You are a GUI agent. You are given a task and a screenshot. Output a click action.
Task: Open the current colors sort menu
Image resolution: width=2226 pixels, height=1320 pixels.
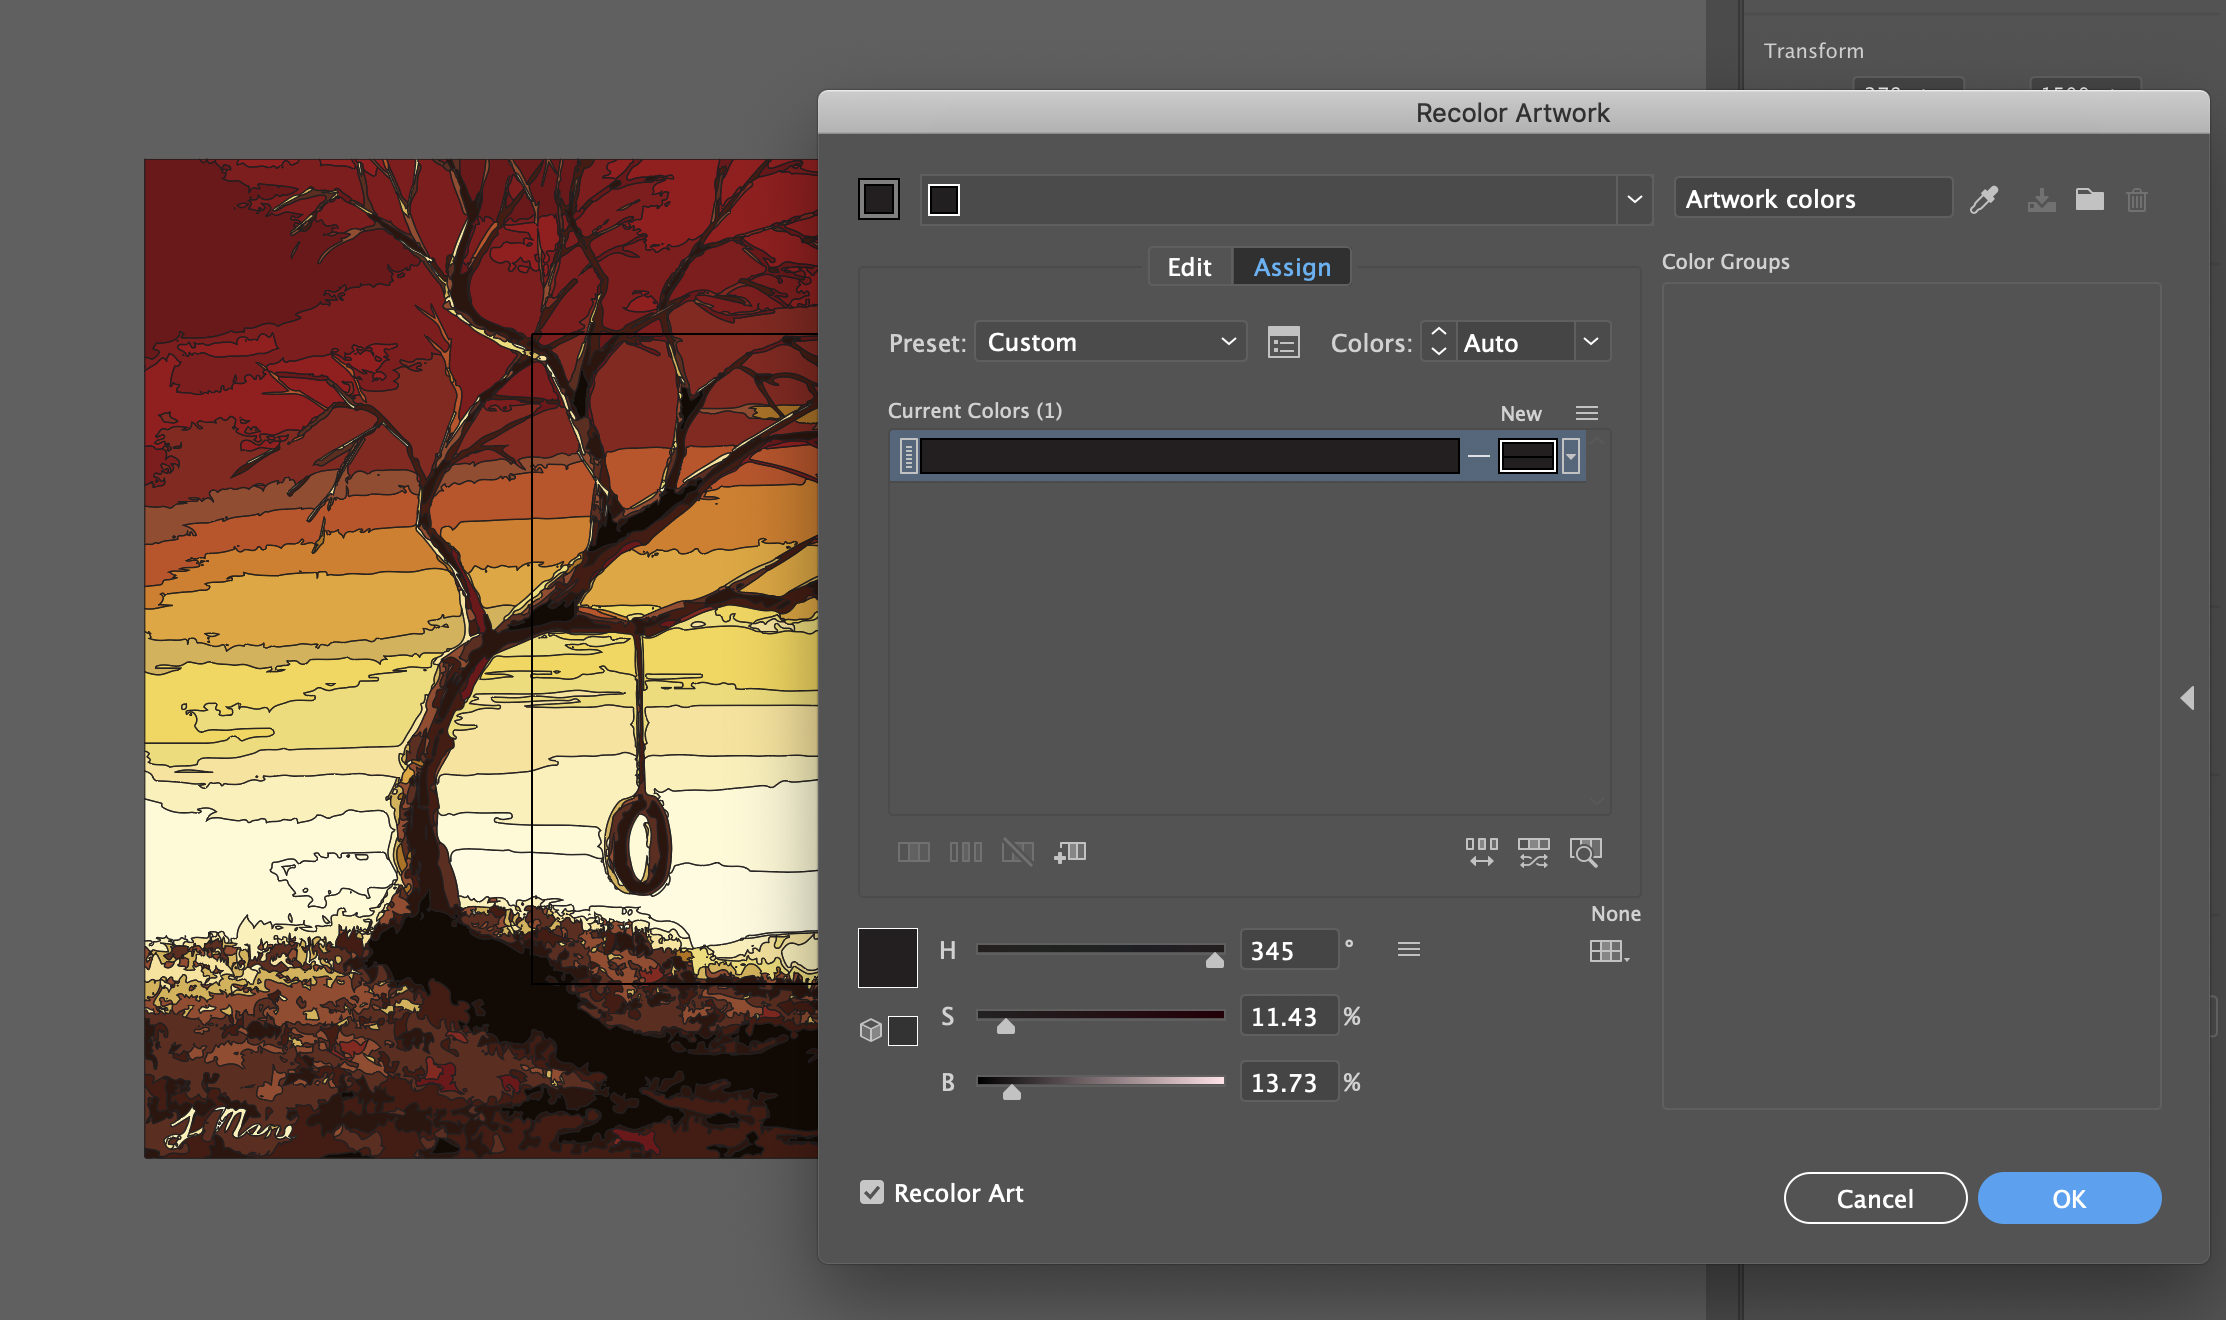point(1587,412)
